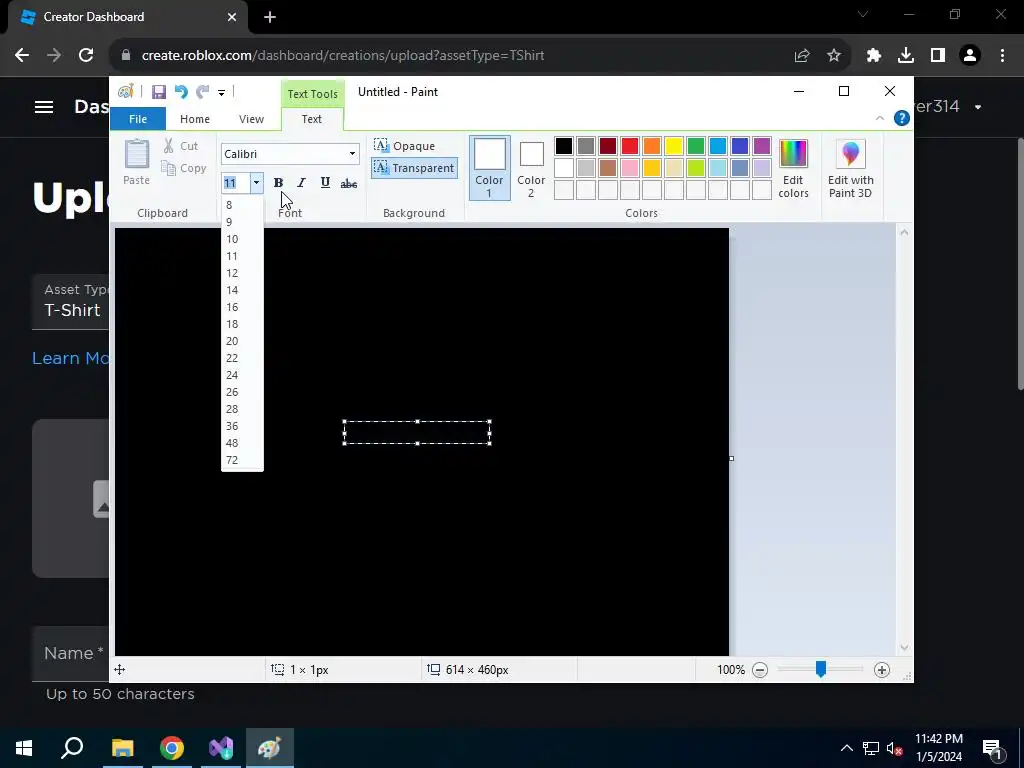This screenshot has width=1024, height=768.
Task: Select the Color 2 button
Action: pyautogui.click(x=531, y=168)
